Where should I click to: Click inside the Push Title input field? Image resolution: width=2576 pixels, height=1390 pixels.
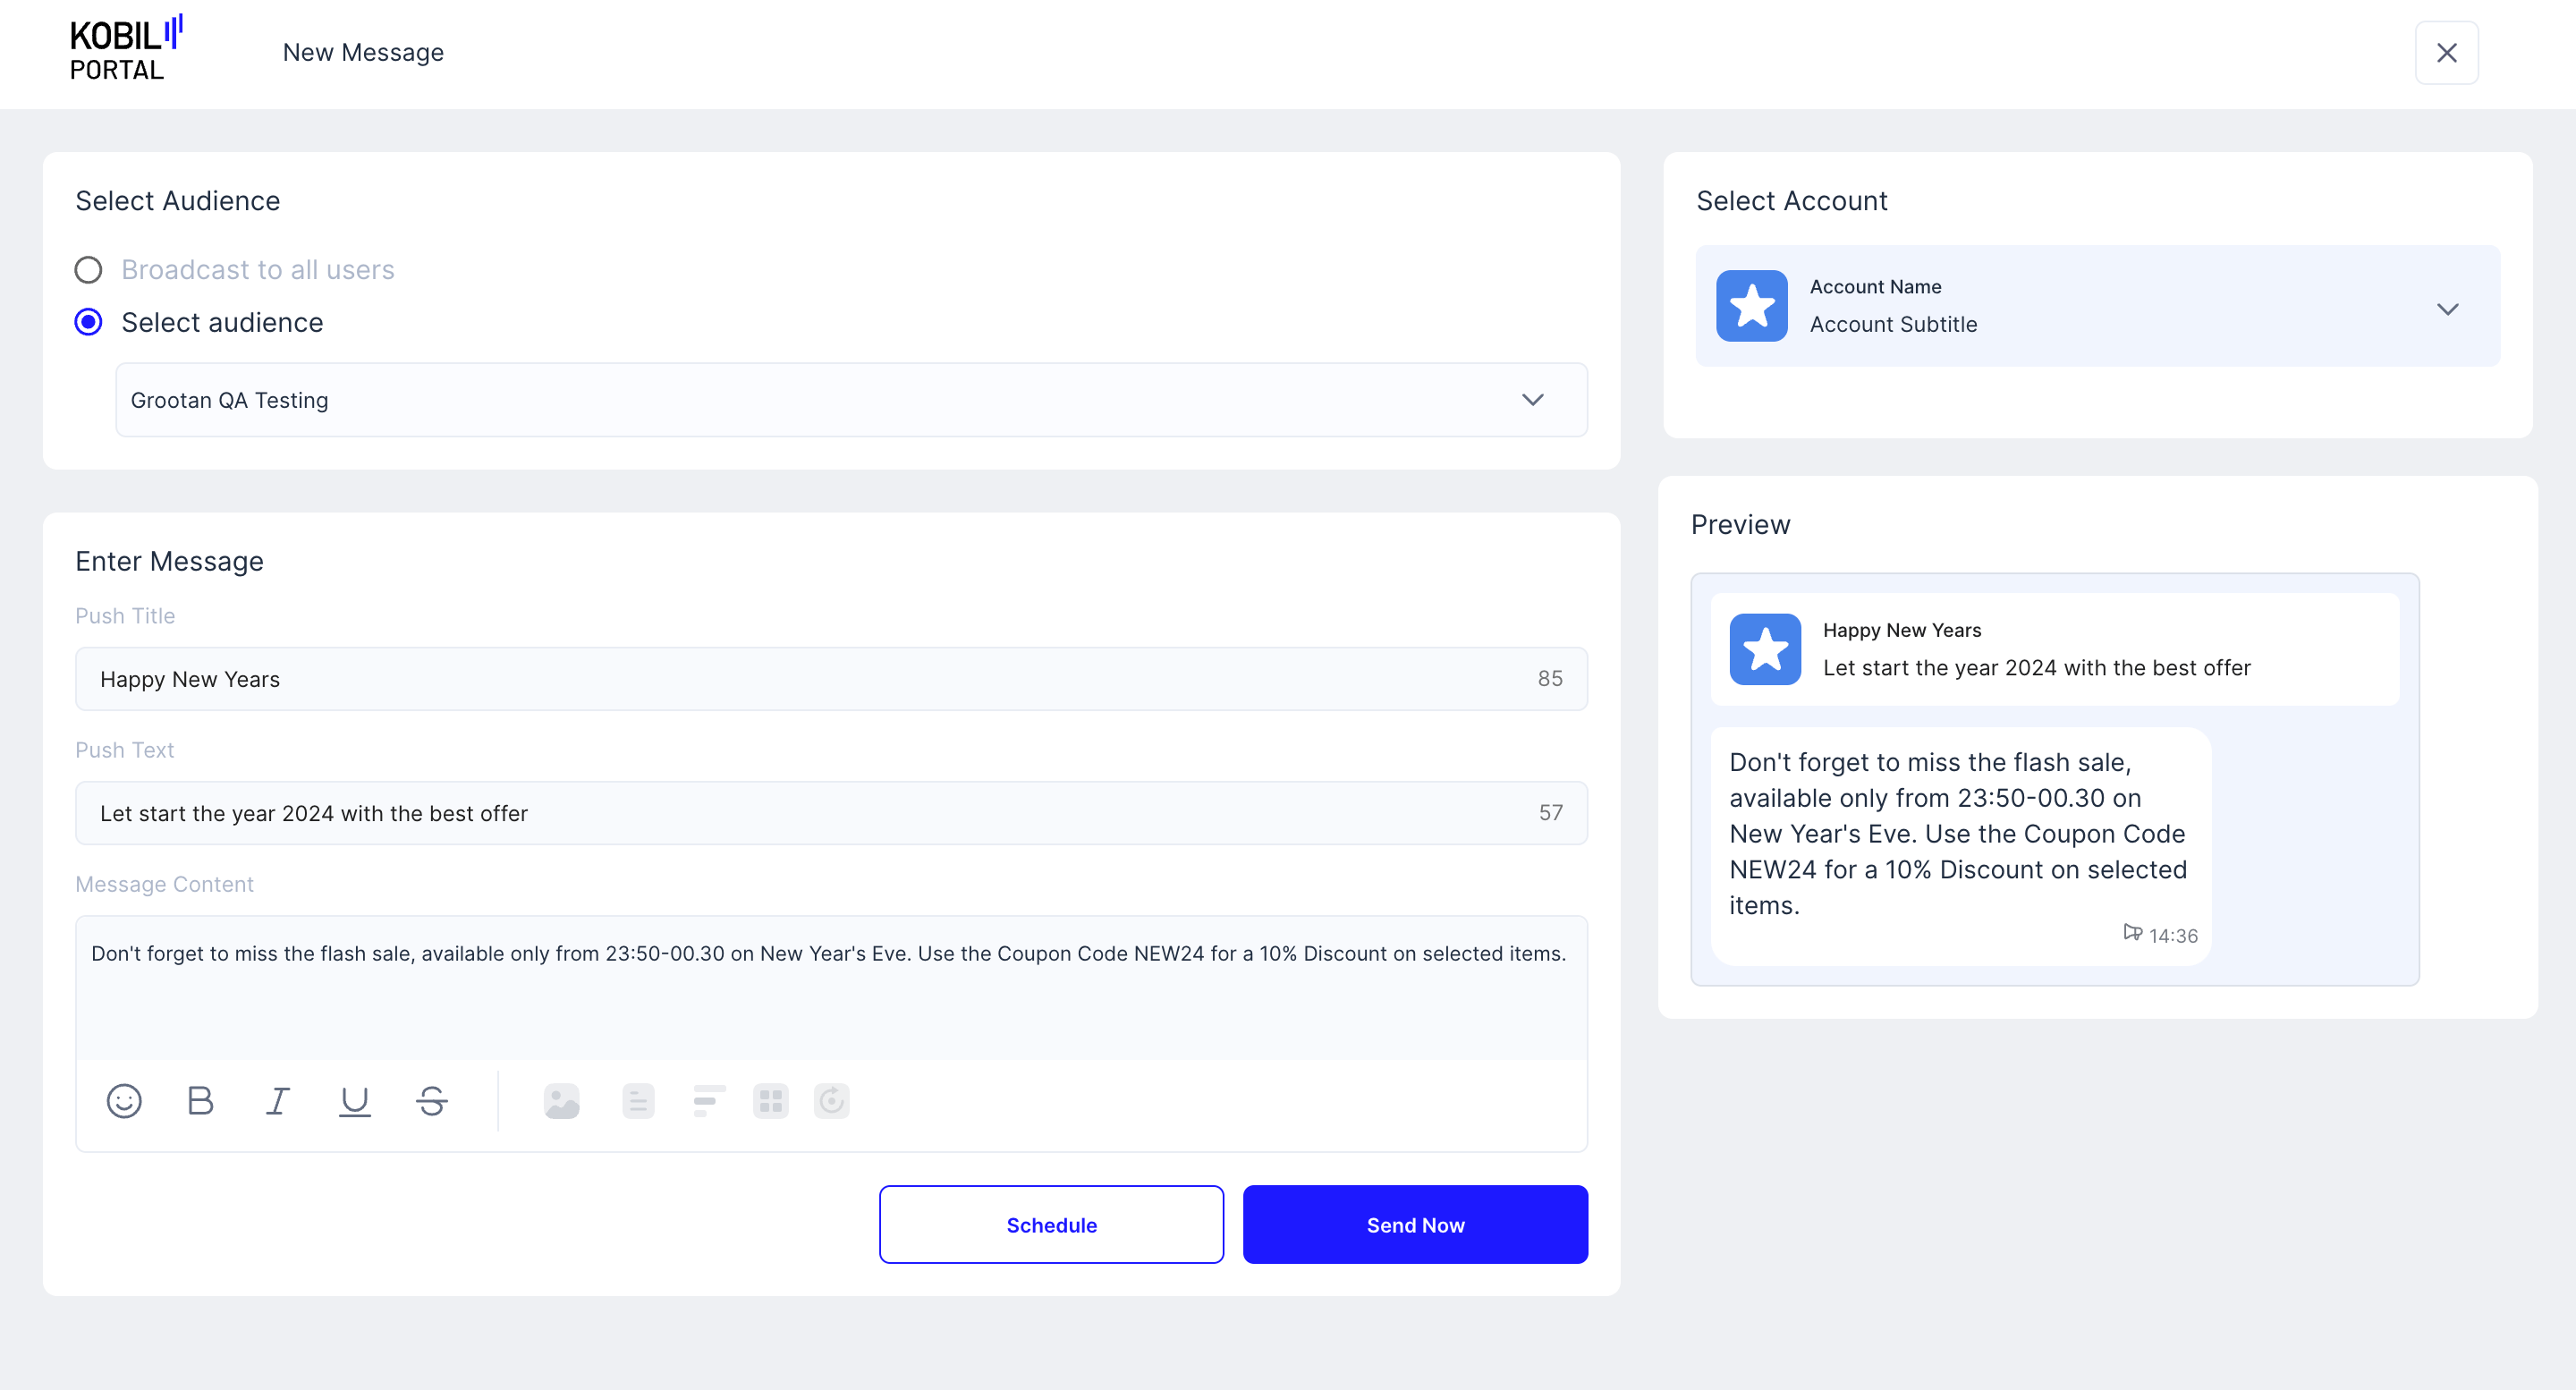[x=700, y=678]
